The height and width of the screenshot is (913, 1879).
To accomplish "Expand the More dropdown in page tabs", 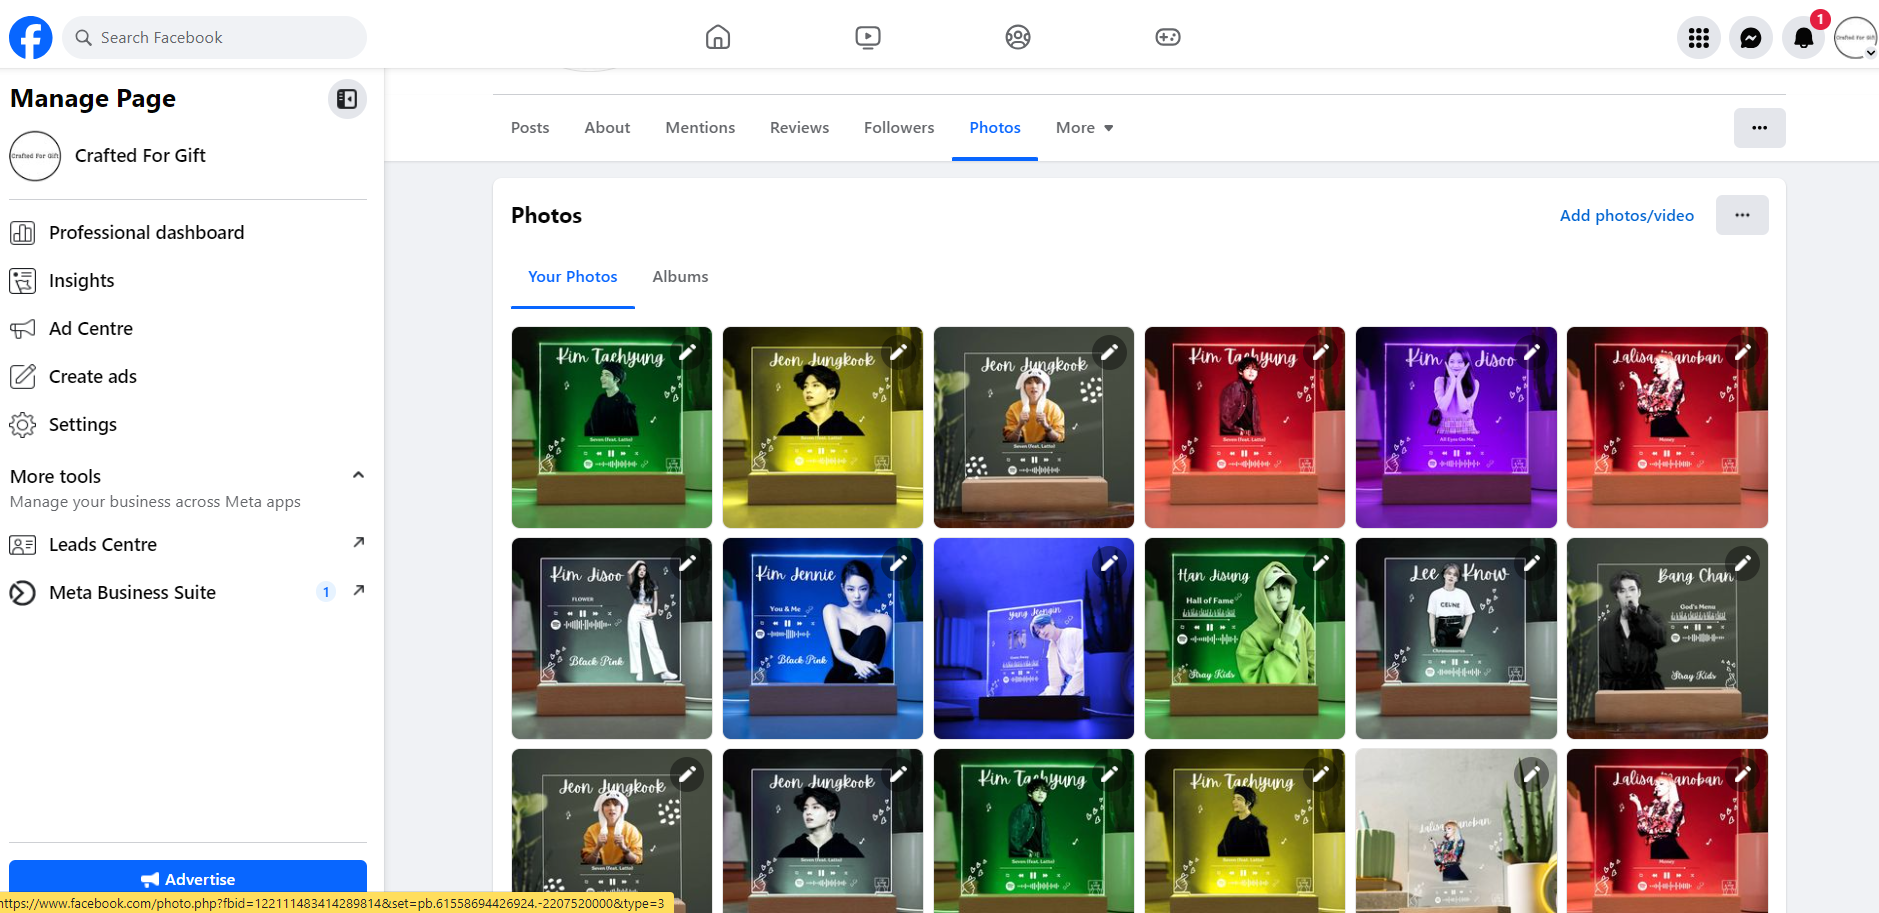I will [1084, 128].
